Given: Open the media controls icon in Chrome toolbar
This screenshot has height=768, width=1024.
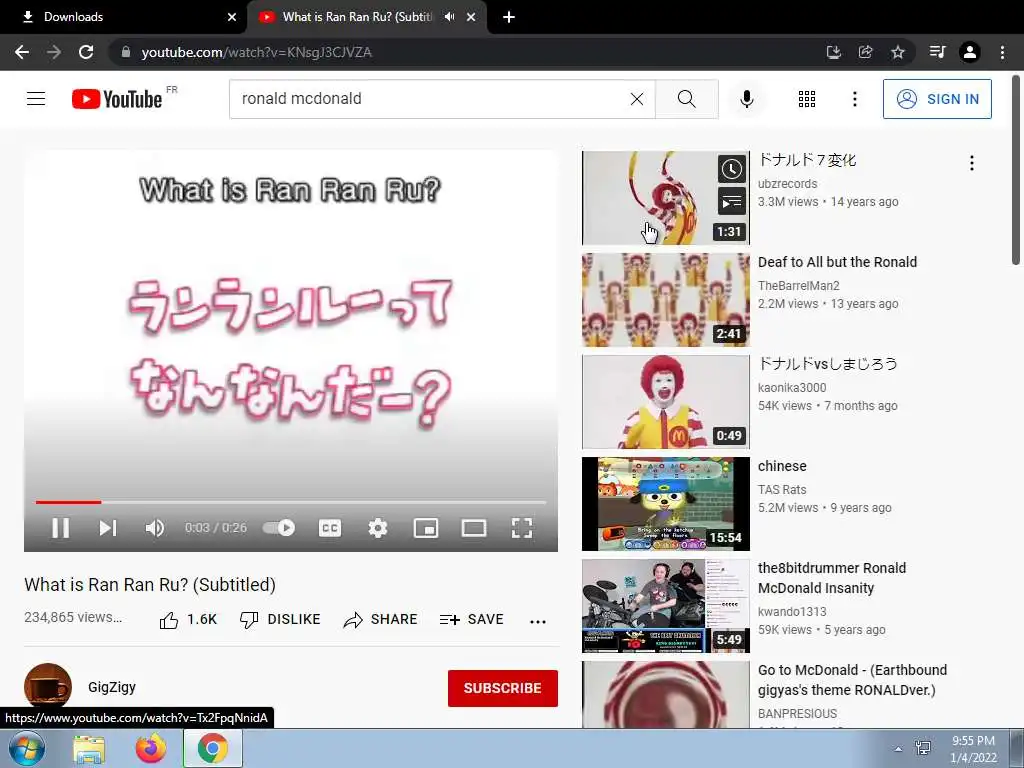Looking at the screenshot, I should coord(937,52).
